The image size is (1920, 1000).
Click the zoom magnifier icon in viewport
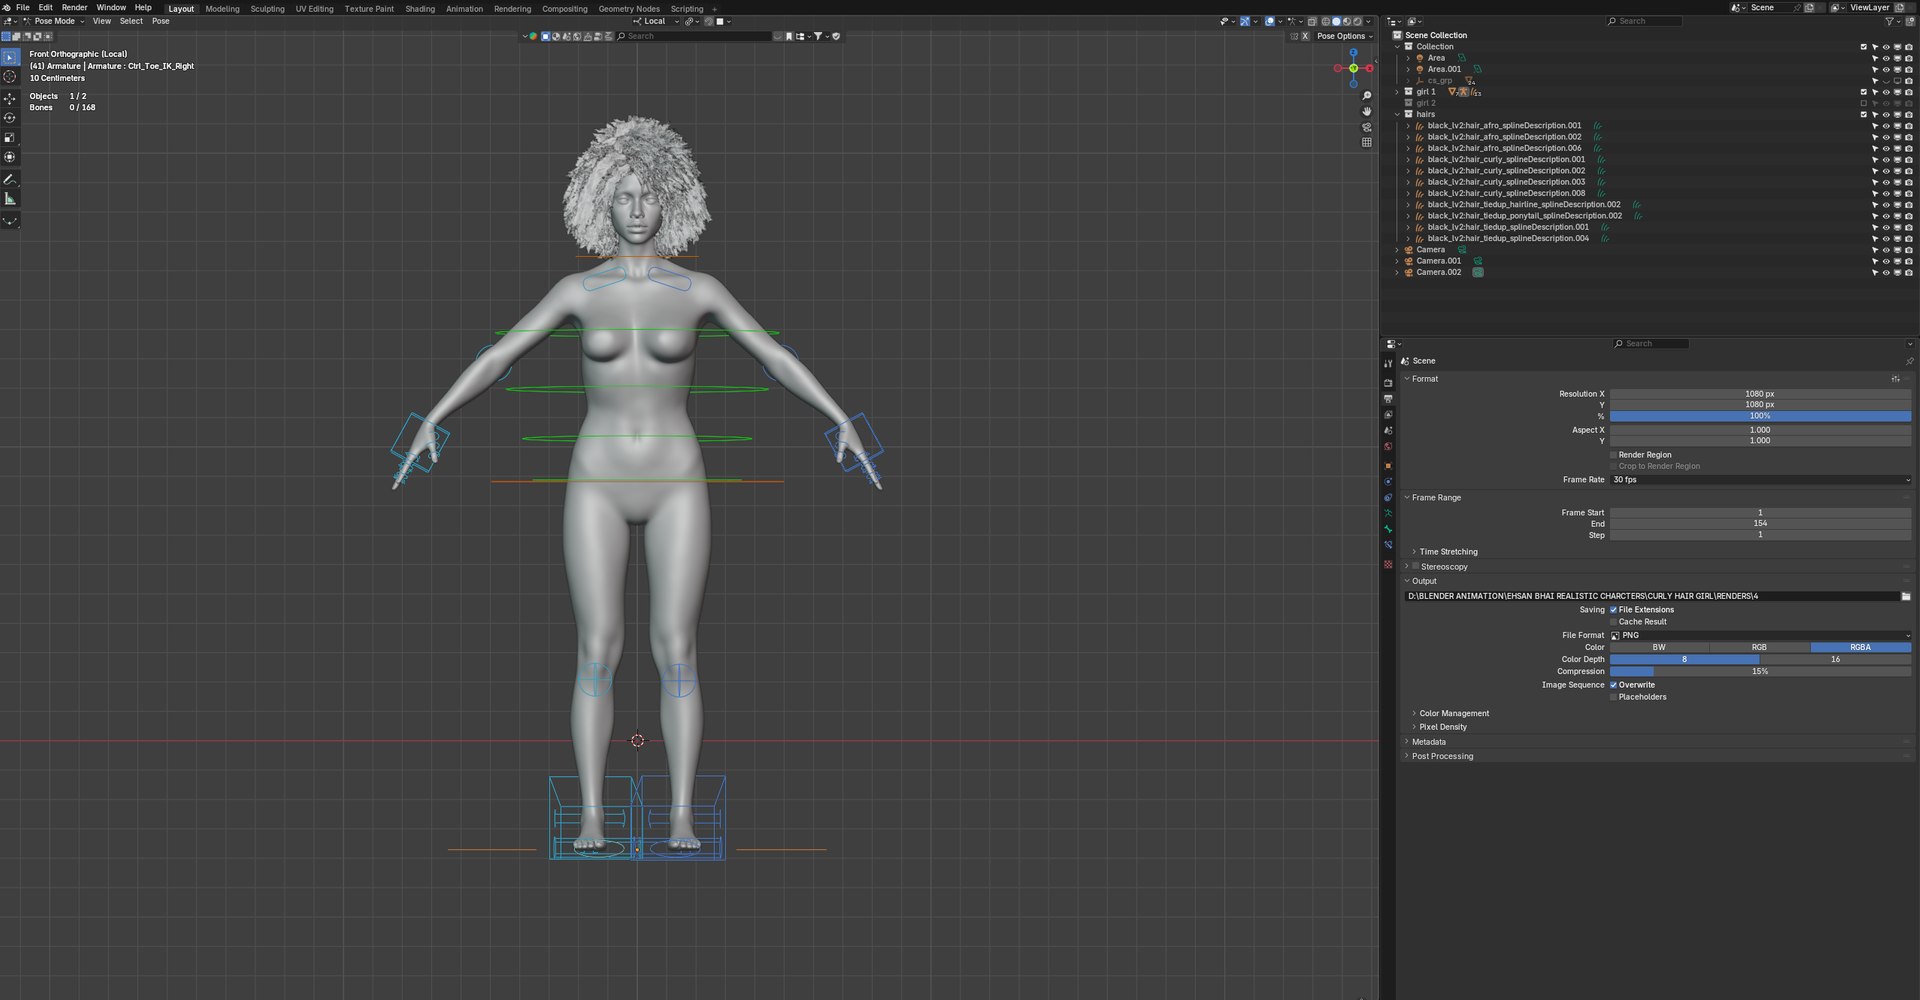[1367, 96]
